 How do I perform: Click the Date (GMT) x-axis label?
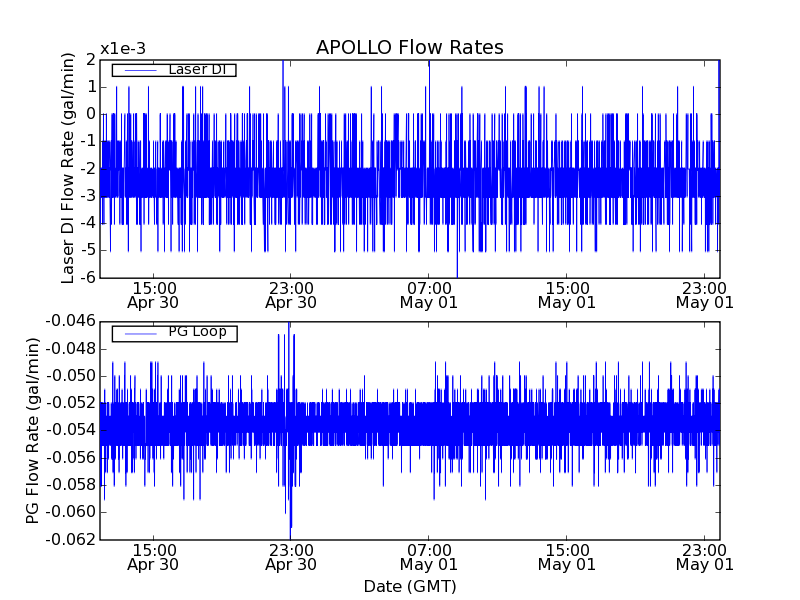pyautogui.click(x=409, y=586)
